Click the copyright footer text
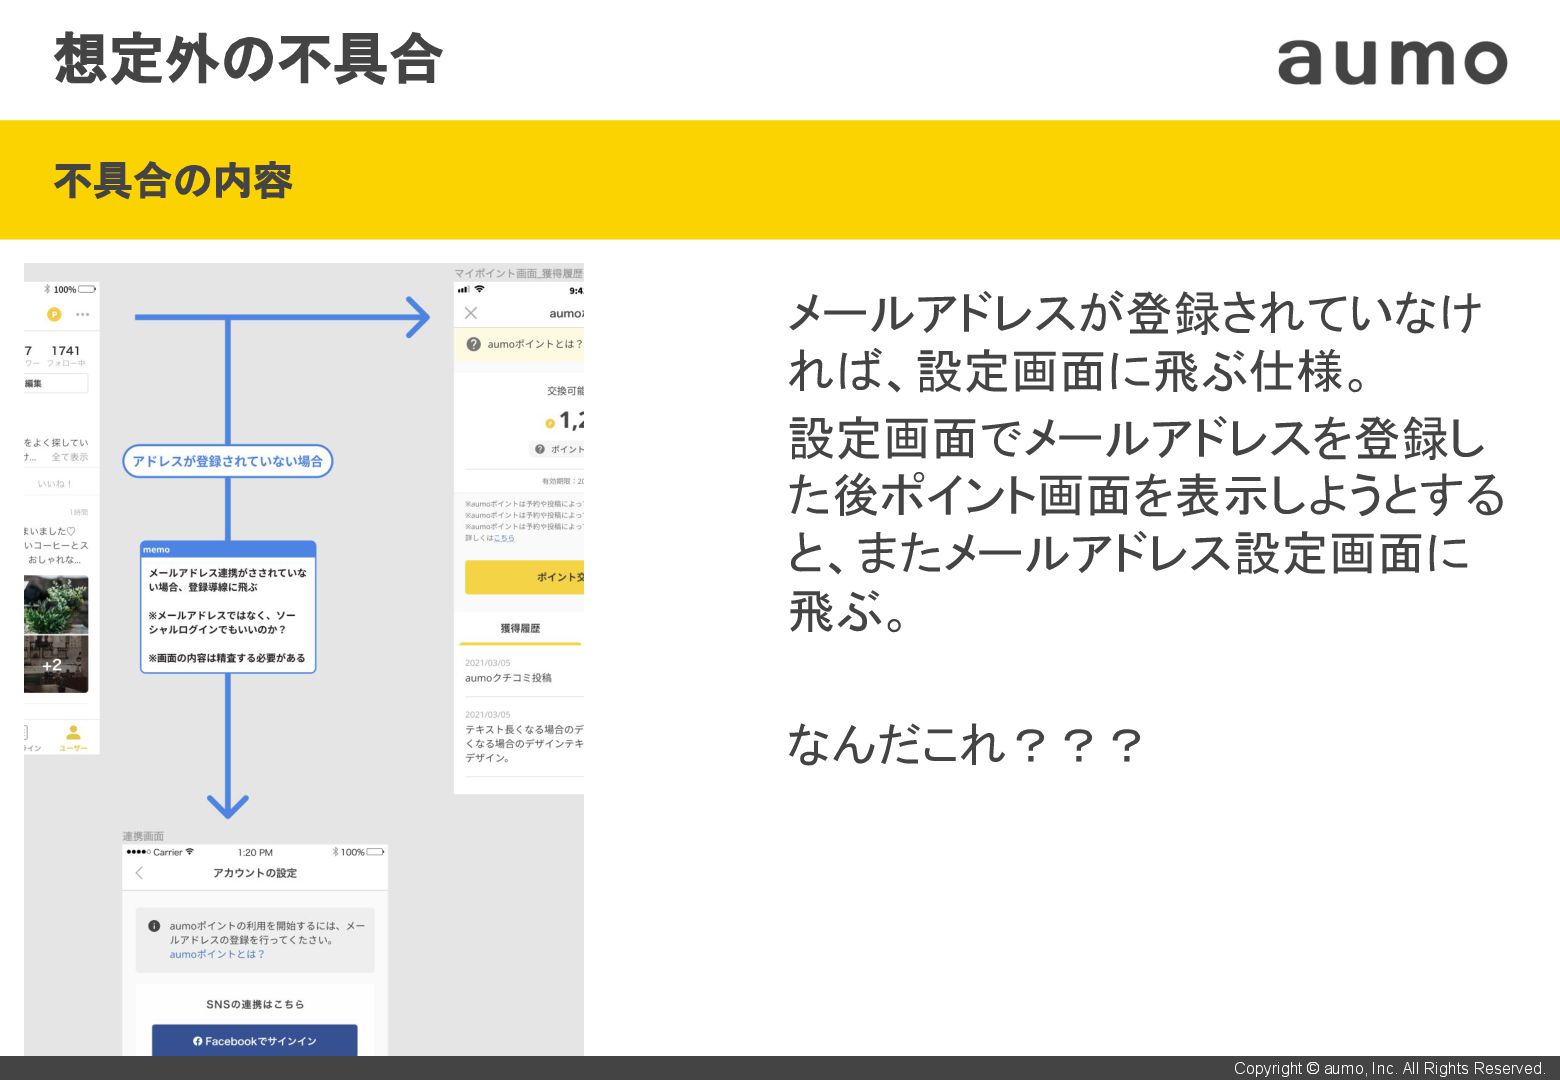The width and height of the screenshot is (1560, 1080). point(1389,1068)
